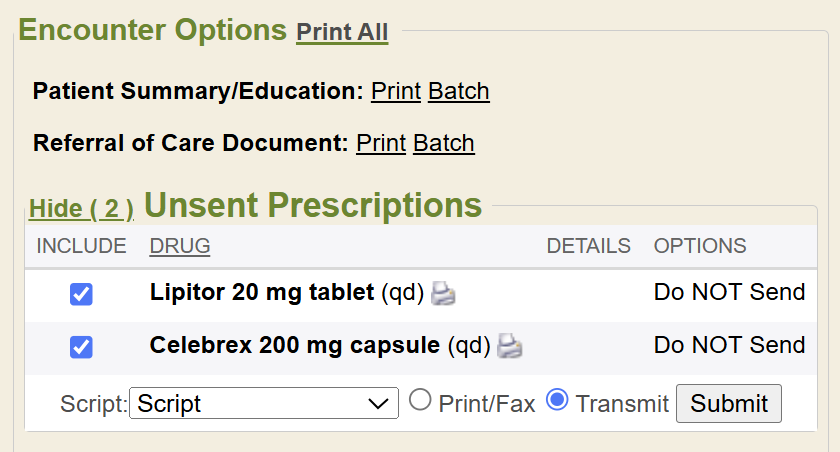This screenshot has width=840, height=452.
Task: Batch the Patient Summary/Education
Action: (459, 92)
